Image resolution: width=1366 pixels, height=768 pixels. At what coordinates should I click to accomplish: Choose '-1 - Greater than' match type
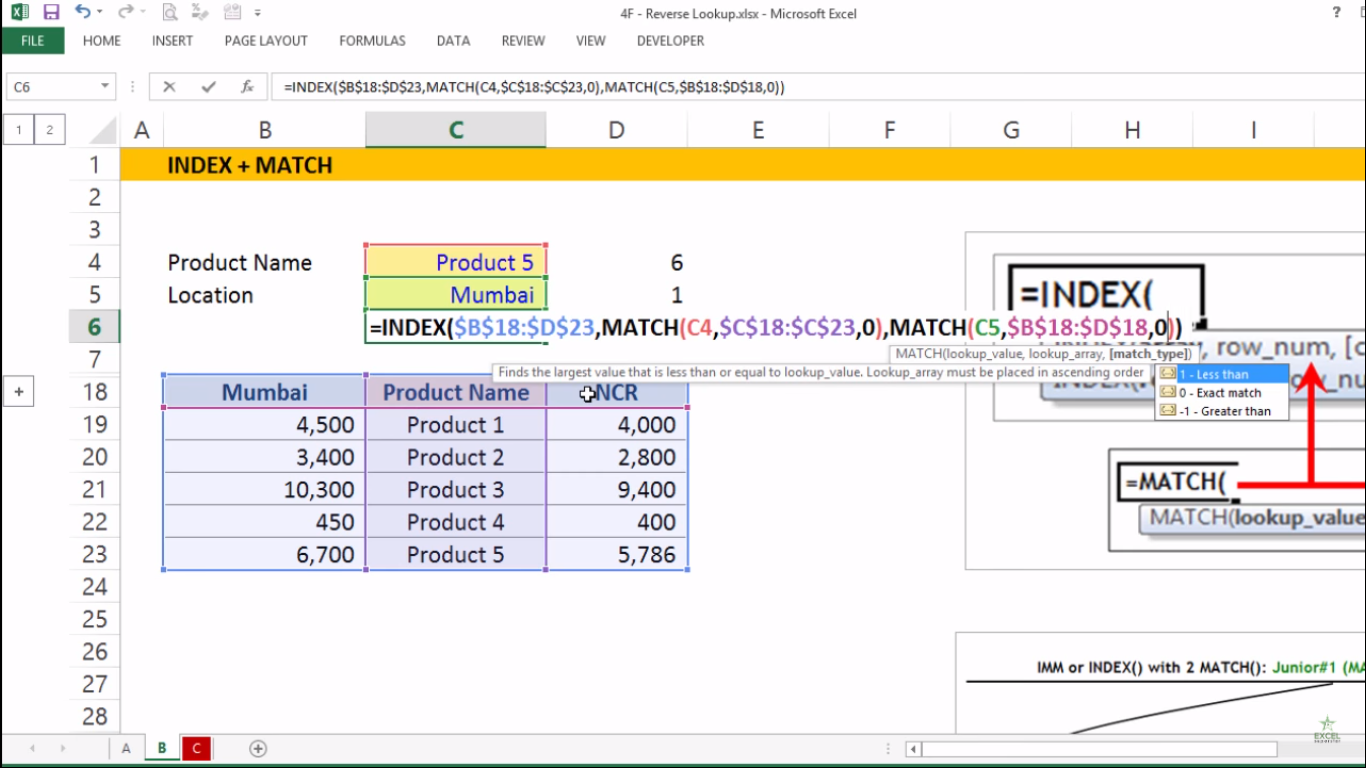click(x=1221, y=410)
